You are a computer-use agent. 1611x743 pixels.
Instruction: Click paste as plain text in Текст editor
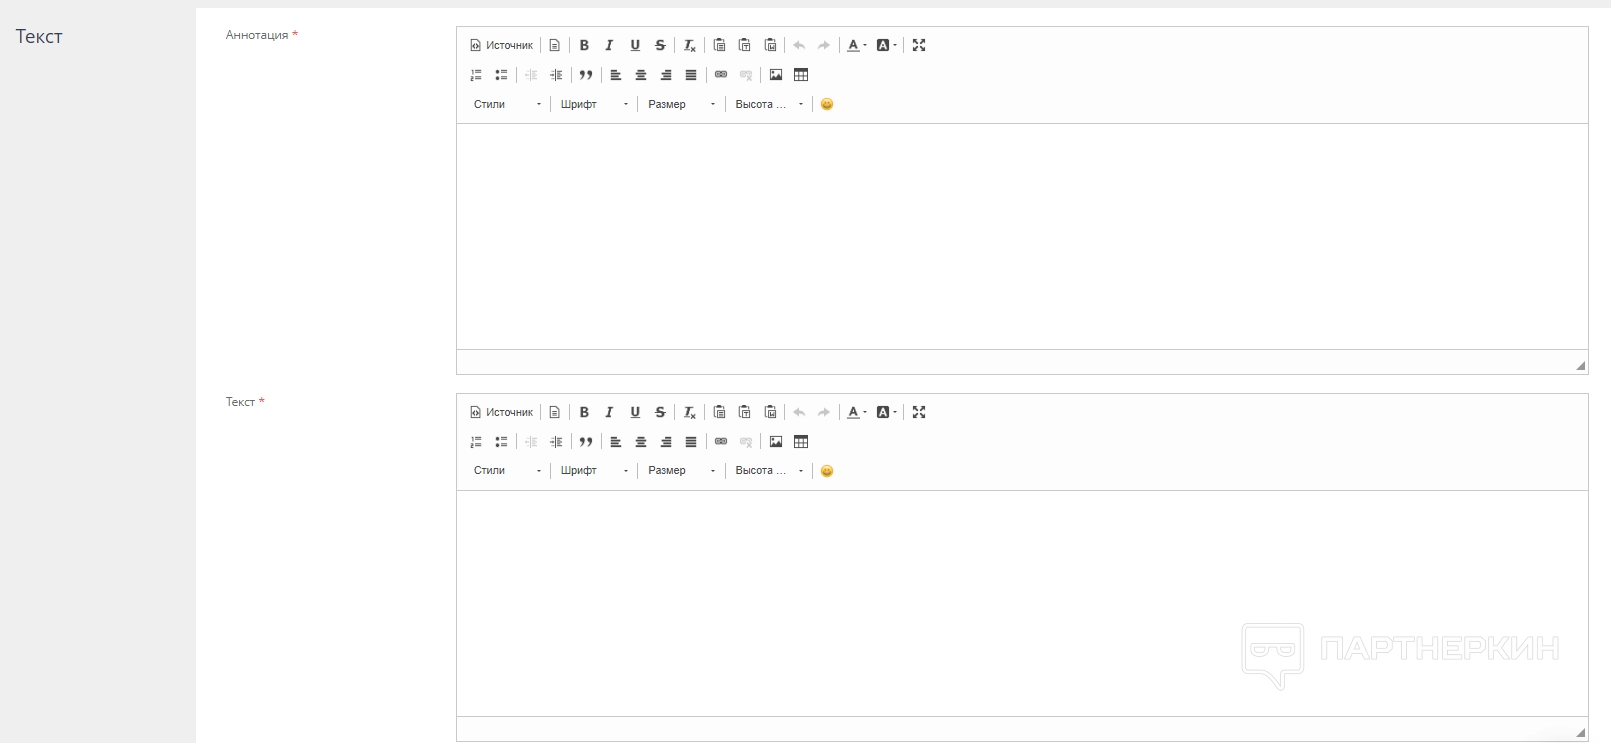(745, 412)
